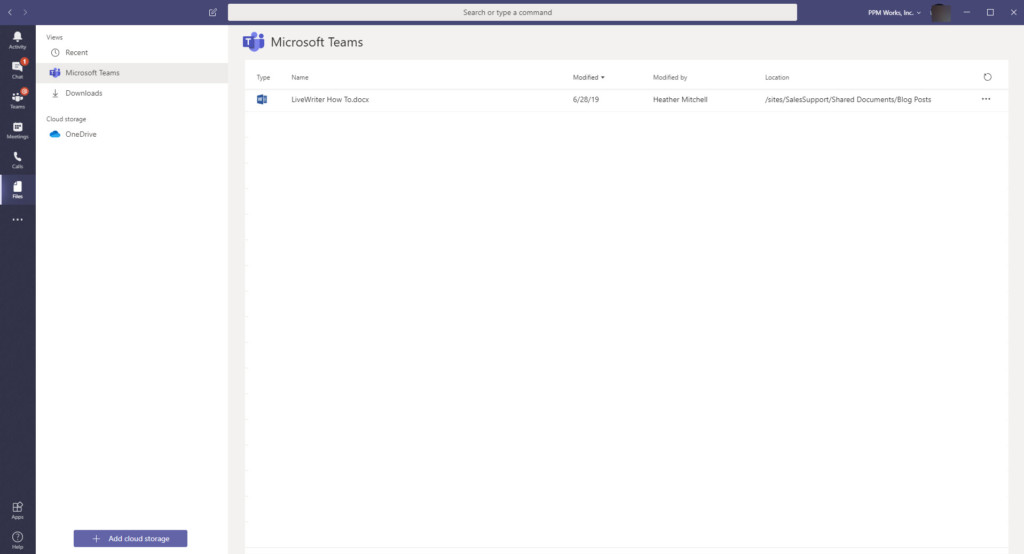Open the Meetings calendar icon
1024x554 pixels.
click(18, 130)
